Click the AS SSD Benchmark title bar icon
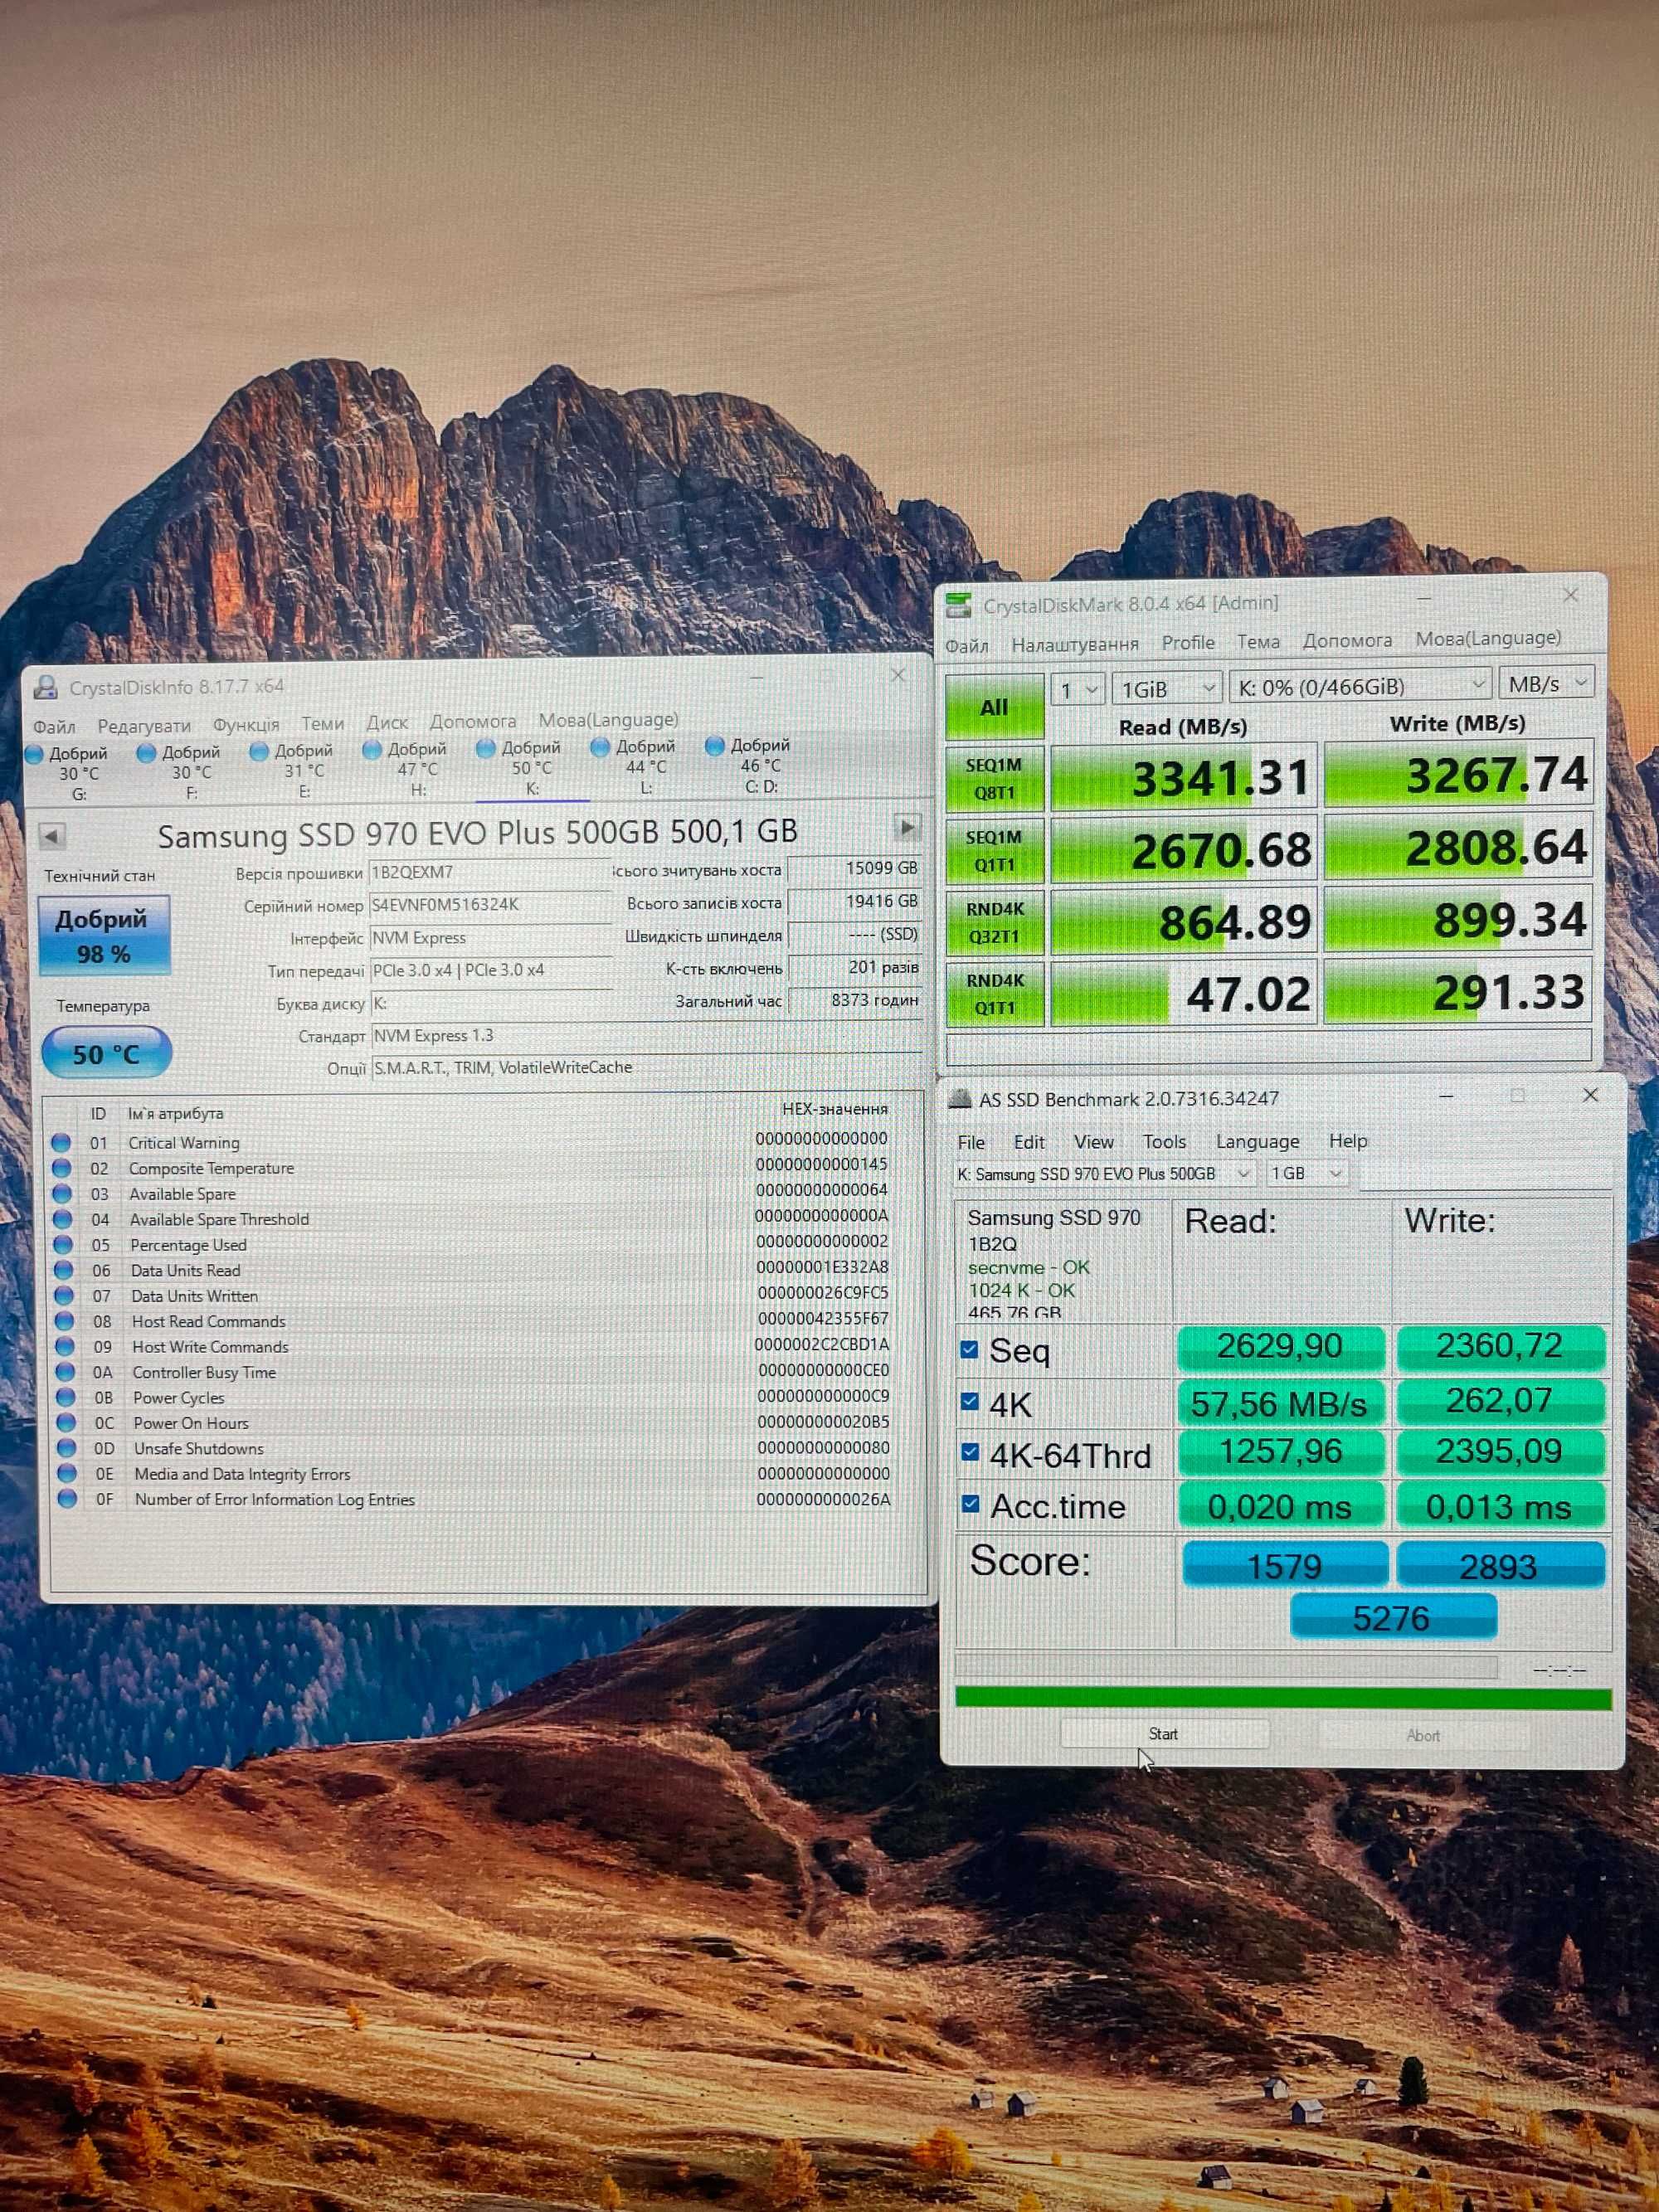The height and width of the screenshot is (2212, 1659). (959, 1099)
